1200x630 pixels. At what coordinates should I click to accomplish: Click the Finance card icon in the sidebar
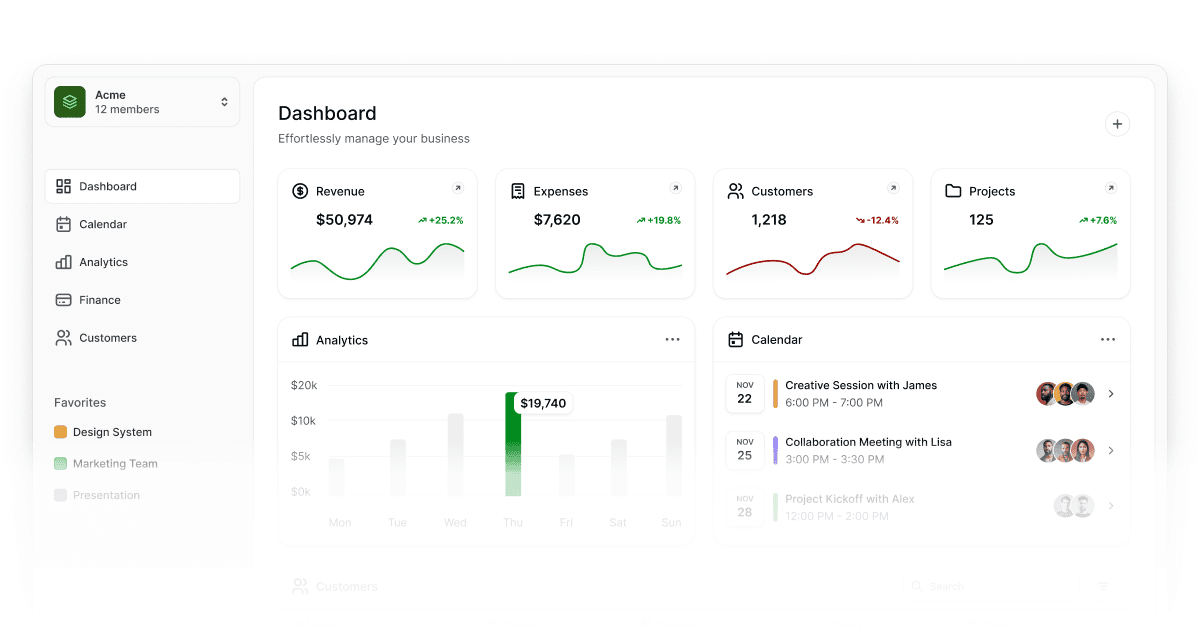point(64,300)
